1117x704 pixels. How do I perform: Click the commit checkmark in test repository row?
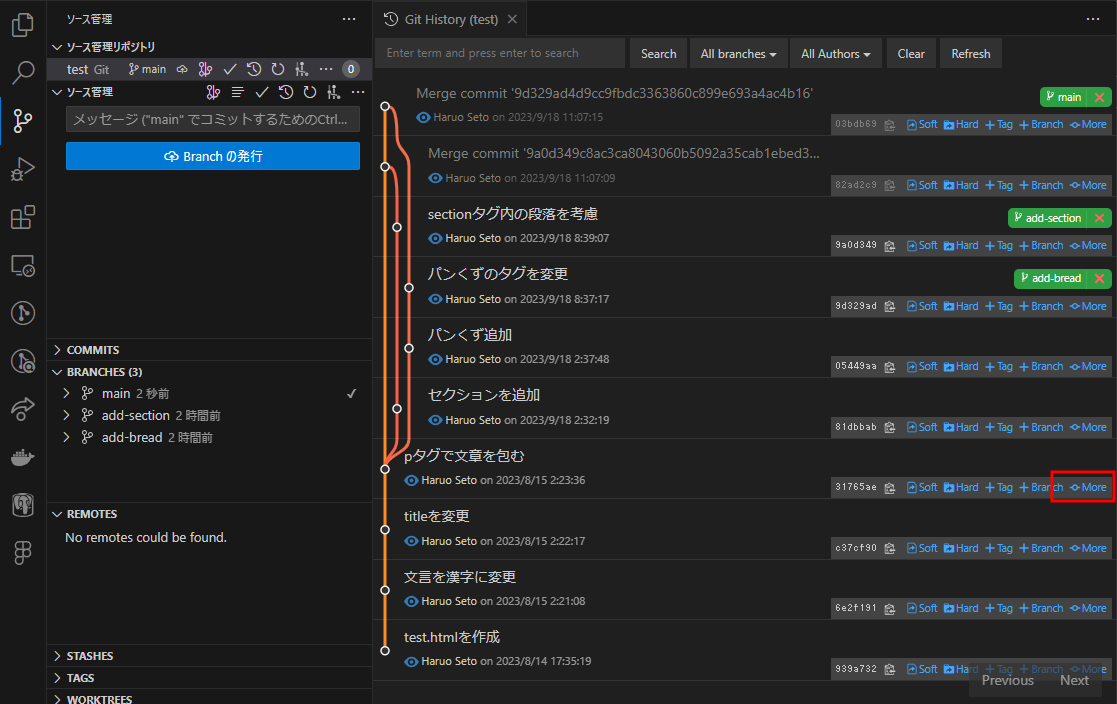point(229,69)
